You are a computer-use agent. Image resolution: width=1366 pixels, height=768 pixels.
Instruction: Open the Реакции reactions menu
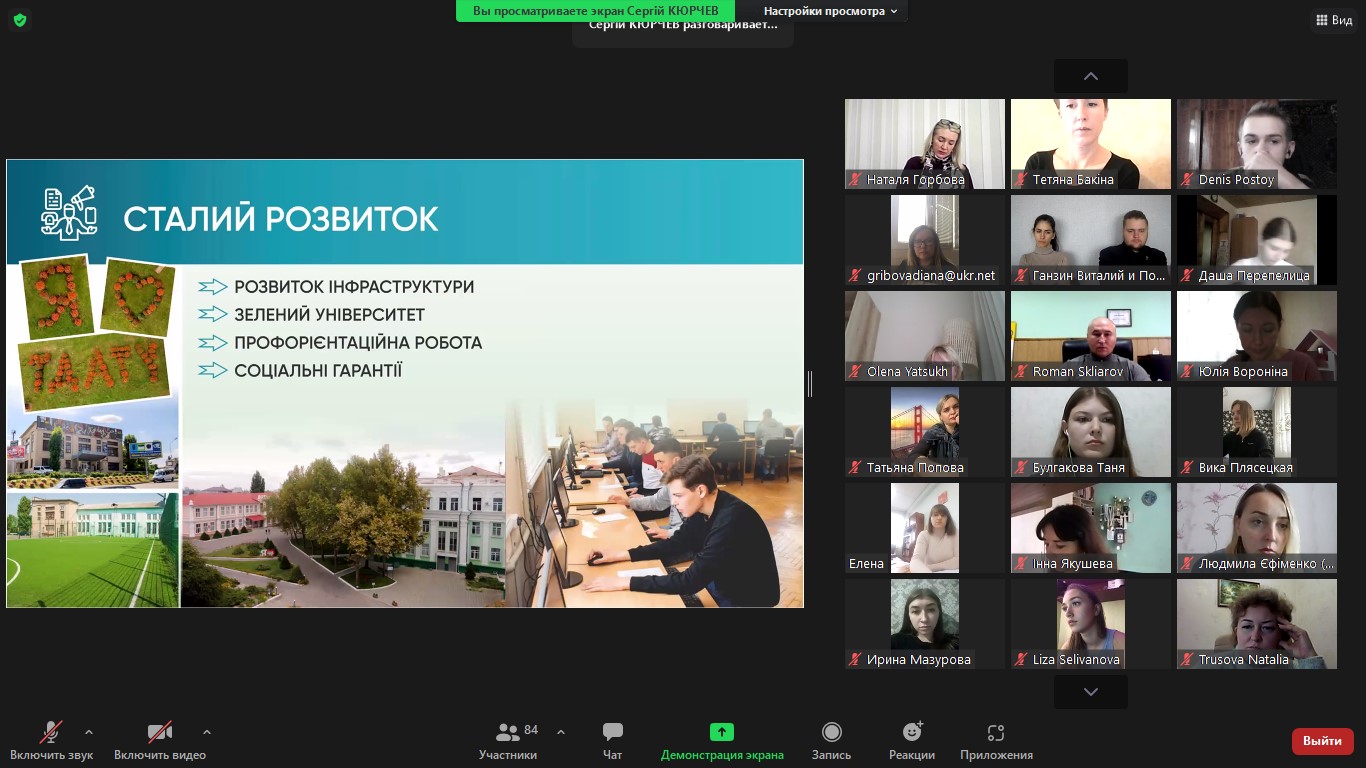(912, 741)
